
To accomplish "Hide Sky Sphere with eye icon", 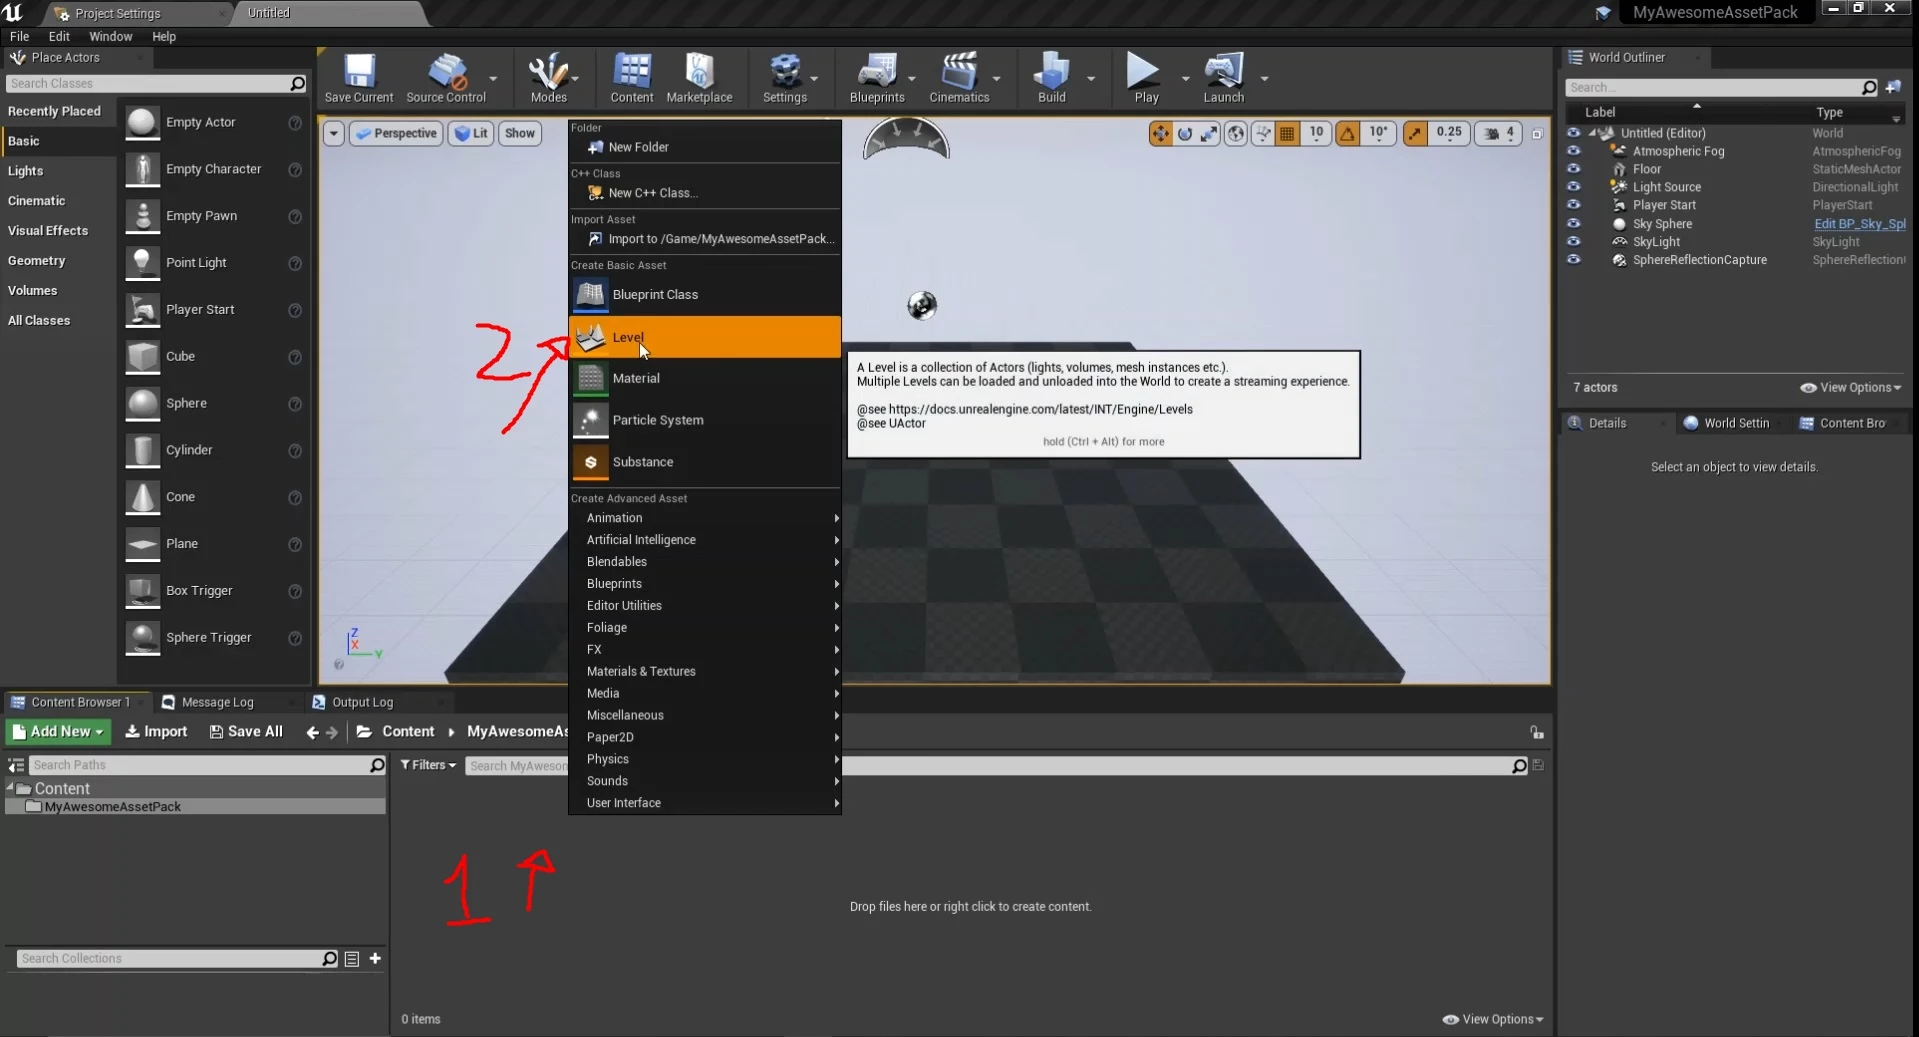I will 1573,224.
